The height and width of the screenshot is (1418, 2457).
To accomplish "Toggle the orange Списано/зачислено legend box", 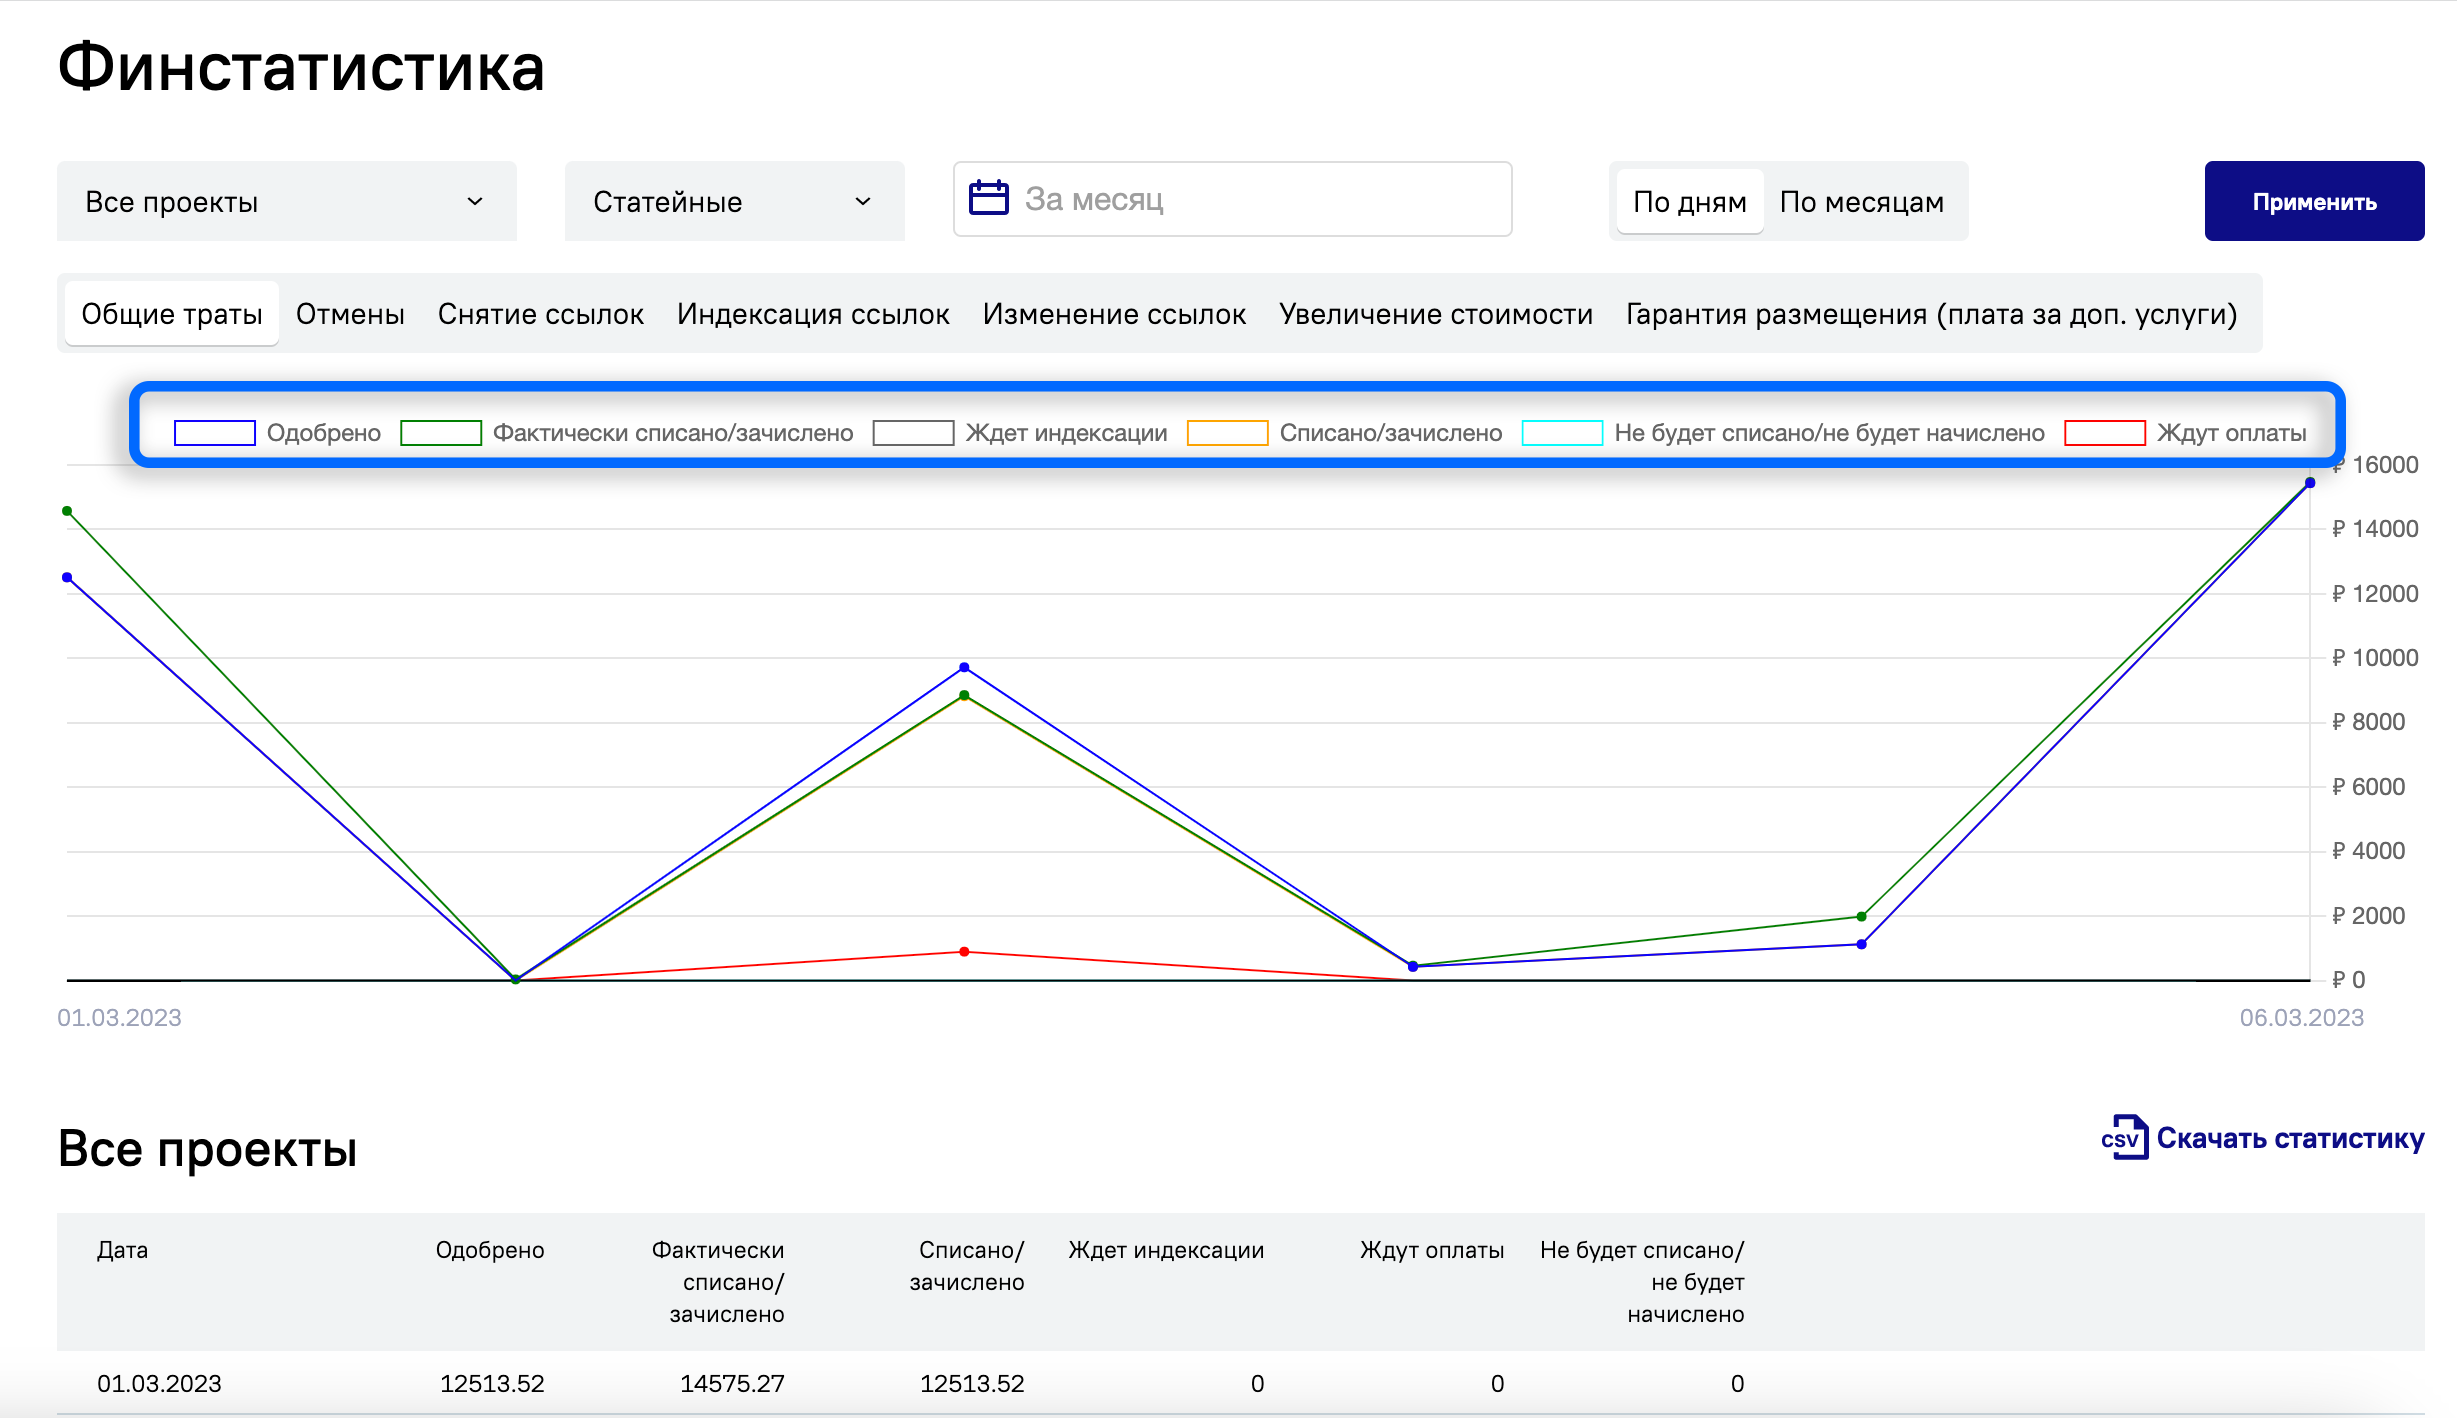I will point(1227,433).
